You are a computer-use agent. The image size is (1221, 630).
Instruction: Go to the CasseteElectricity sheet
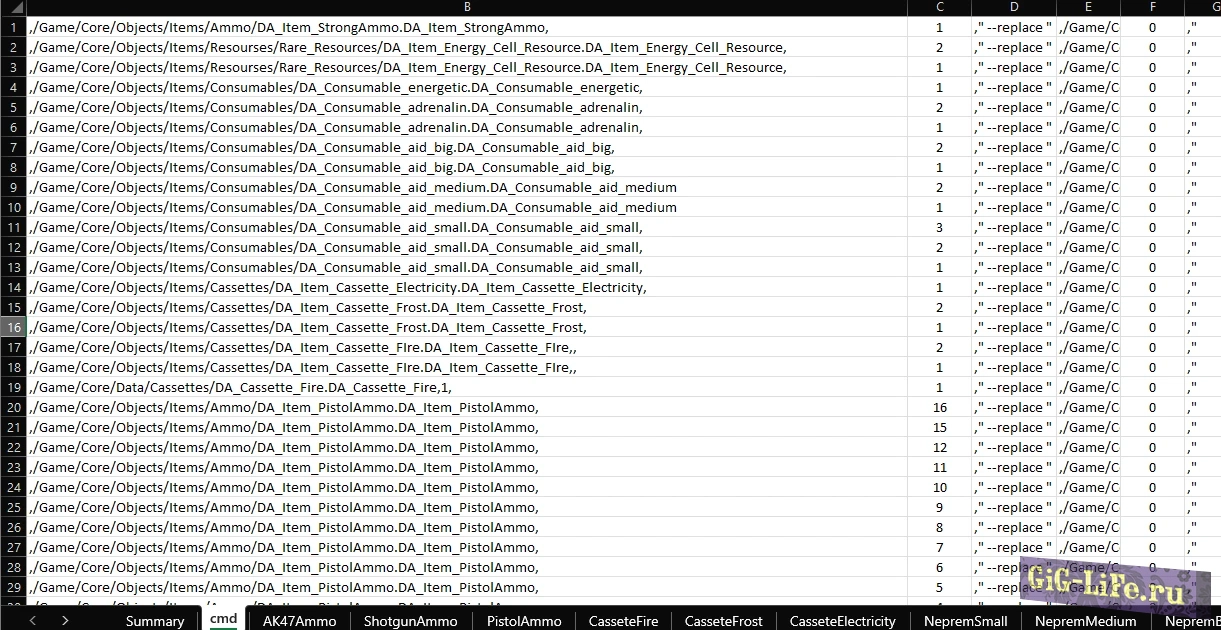[x=842, y=621]
